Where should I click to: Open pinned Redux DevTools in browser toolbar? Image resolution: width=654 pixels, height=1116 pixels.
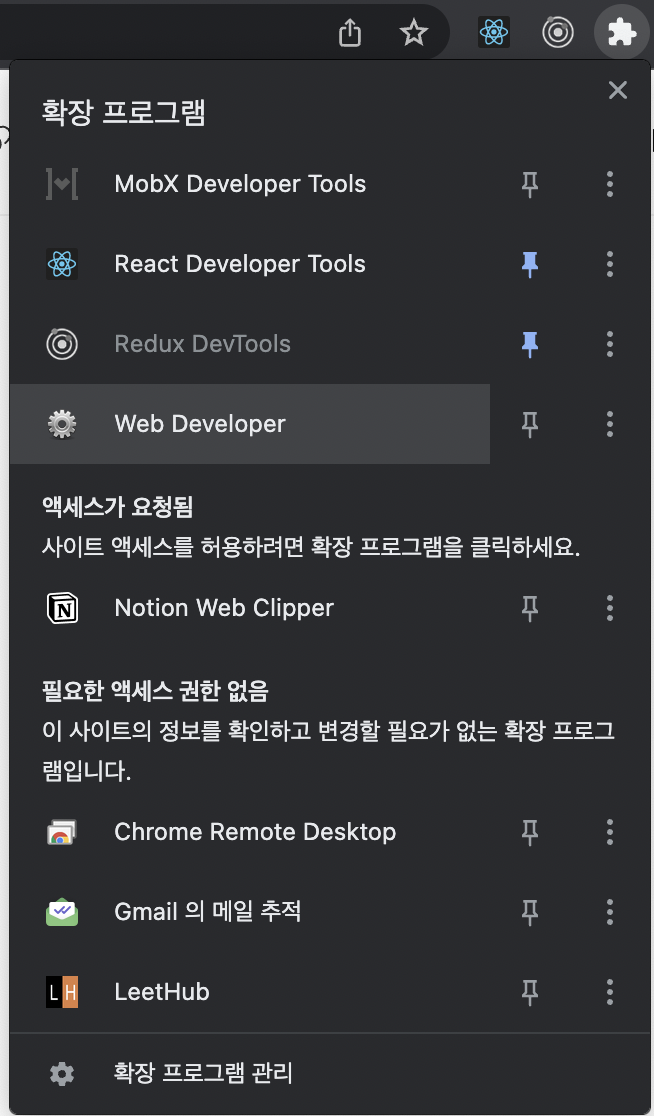click(557, 32)
